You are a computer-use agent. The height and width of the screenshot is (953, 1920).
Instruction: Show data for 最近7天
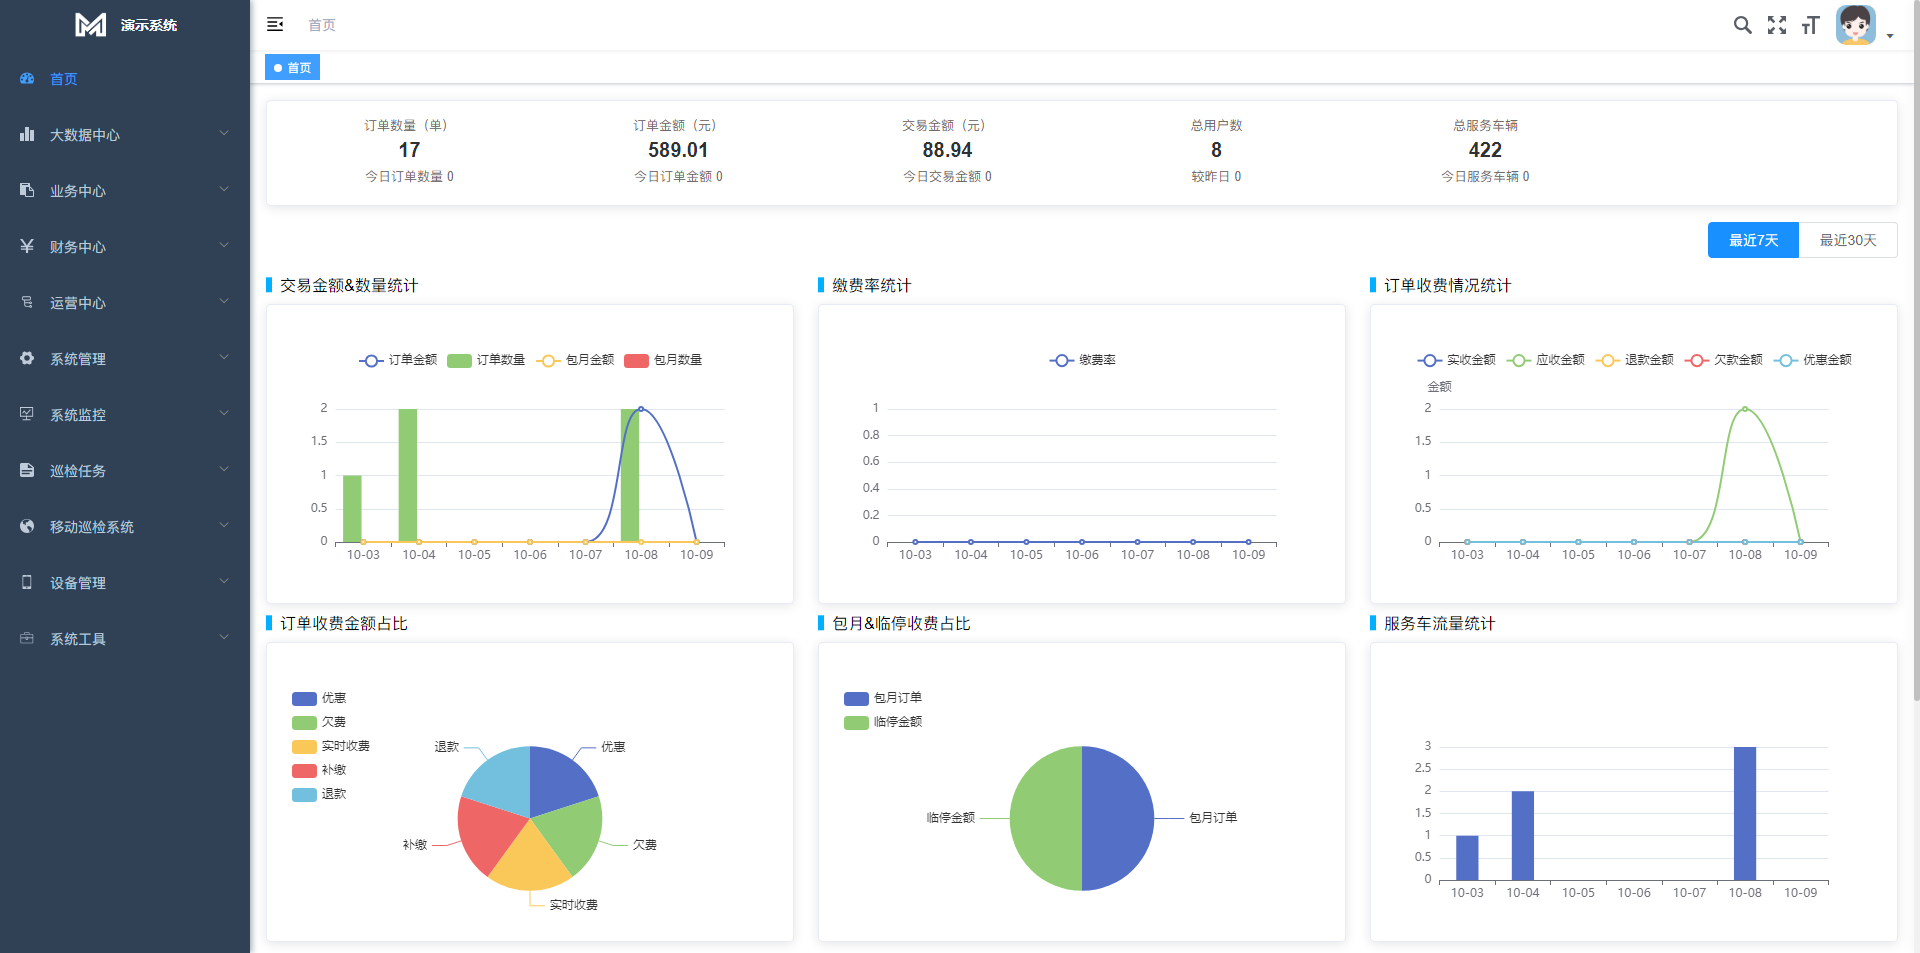tap(1753, 240)
